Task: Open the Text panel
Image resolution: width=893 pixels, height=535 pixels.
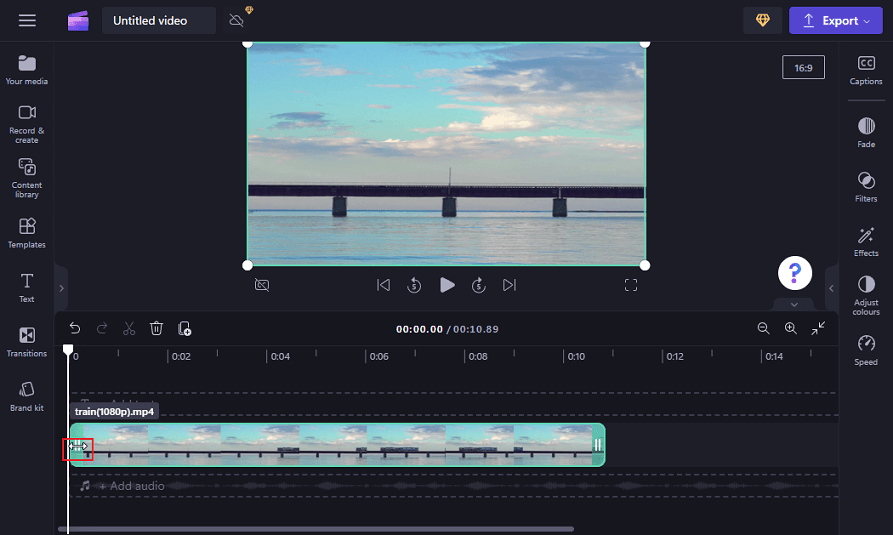Action: (x=27, y=288)
